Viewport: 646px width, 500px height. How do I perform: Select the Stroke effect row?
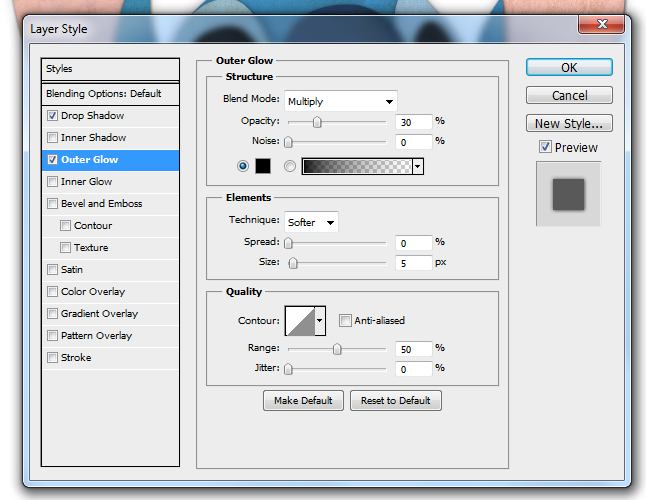coord(110,357)
